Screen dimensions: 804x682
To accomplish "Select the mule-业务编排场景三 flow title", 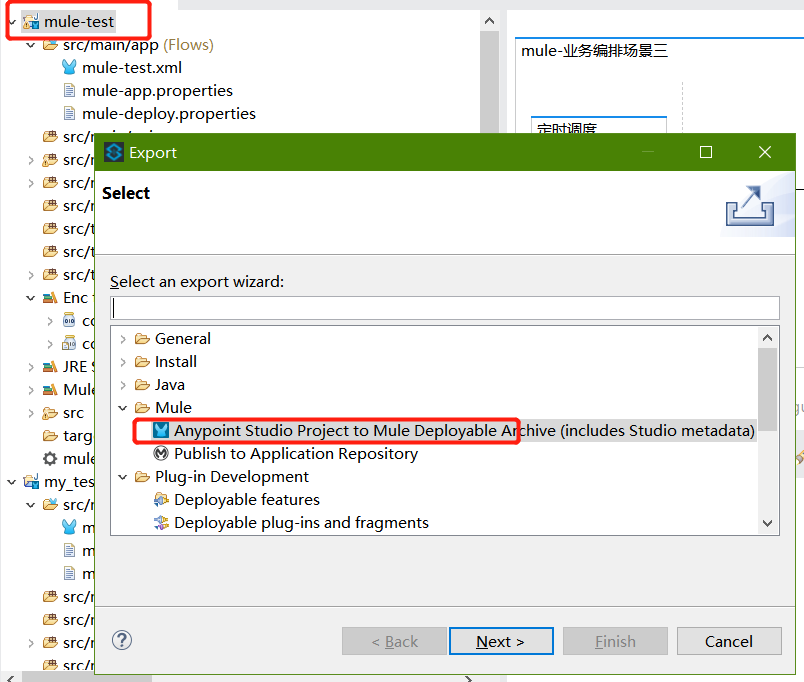I will (x=594, y=51).
